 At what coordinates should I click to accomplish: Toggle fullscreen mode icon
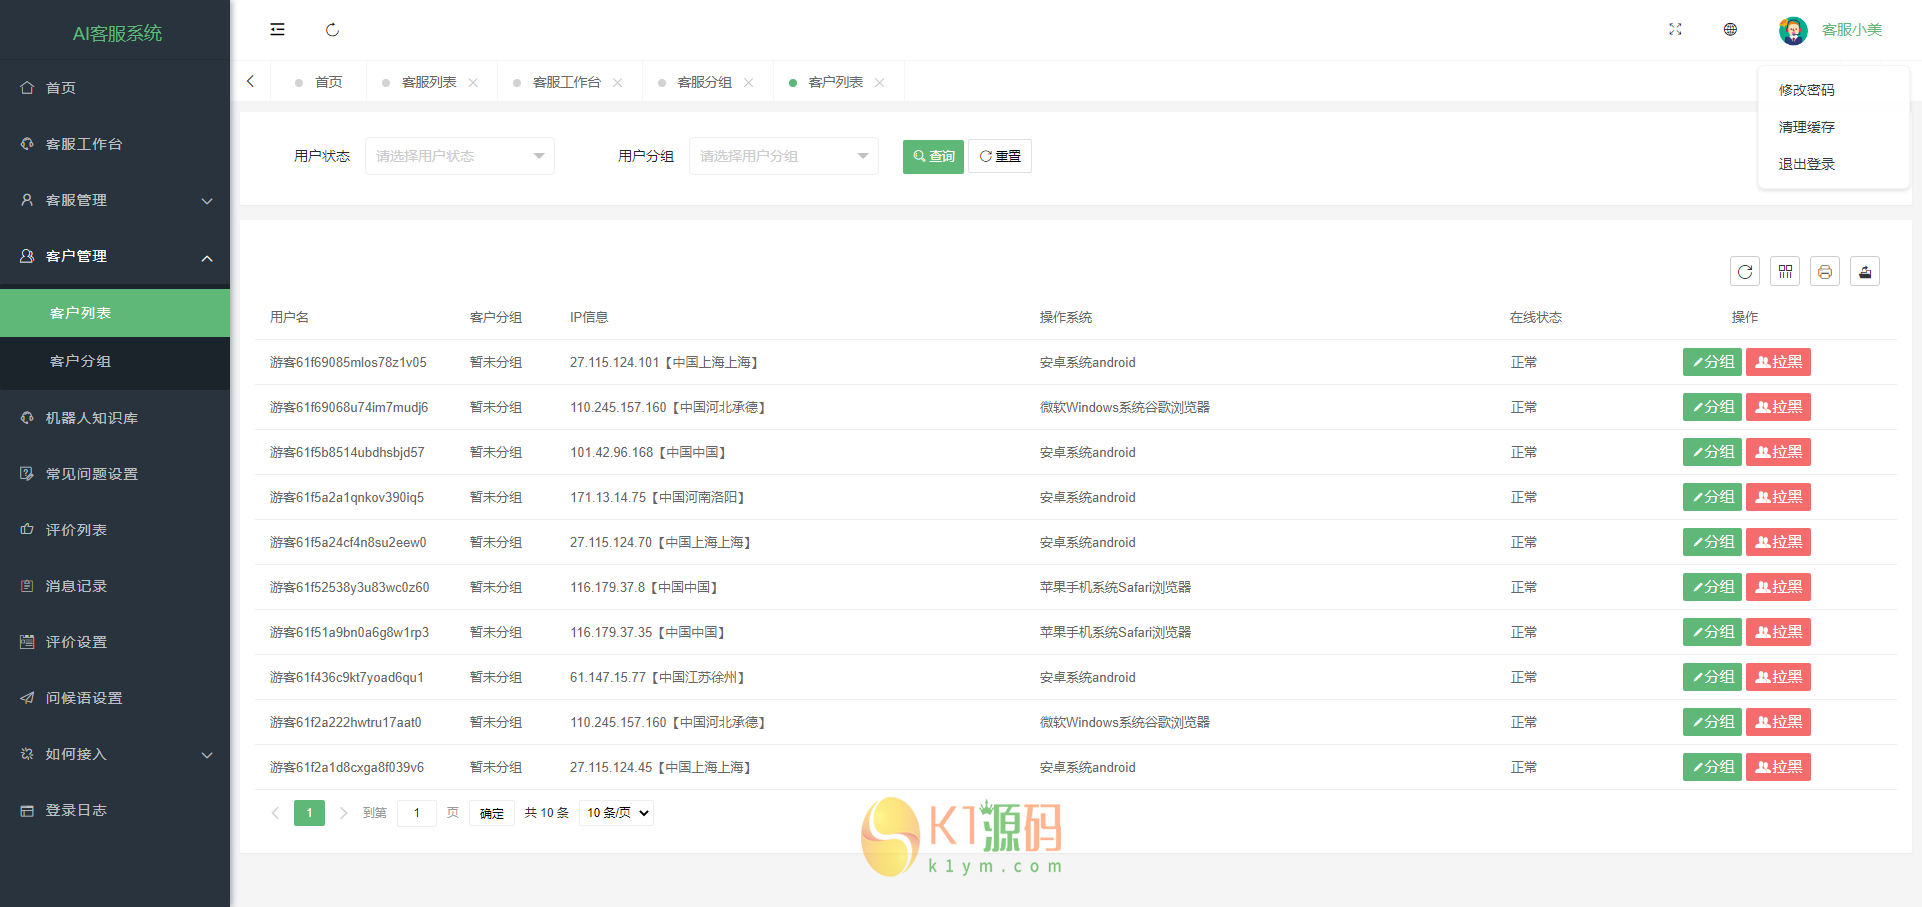[x=1675, y=30]
